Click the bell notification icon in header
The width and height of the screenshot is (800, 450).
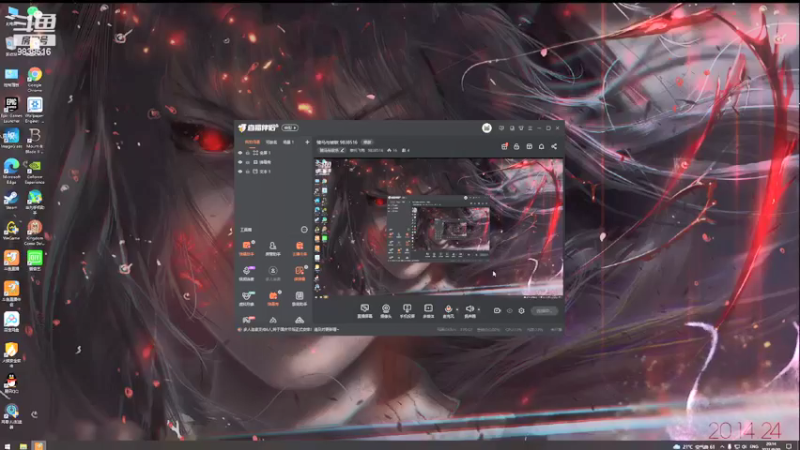pos(541,146)
